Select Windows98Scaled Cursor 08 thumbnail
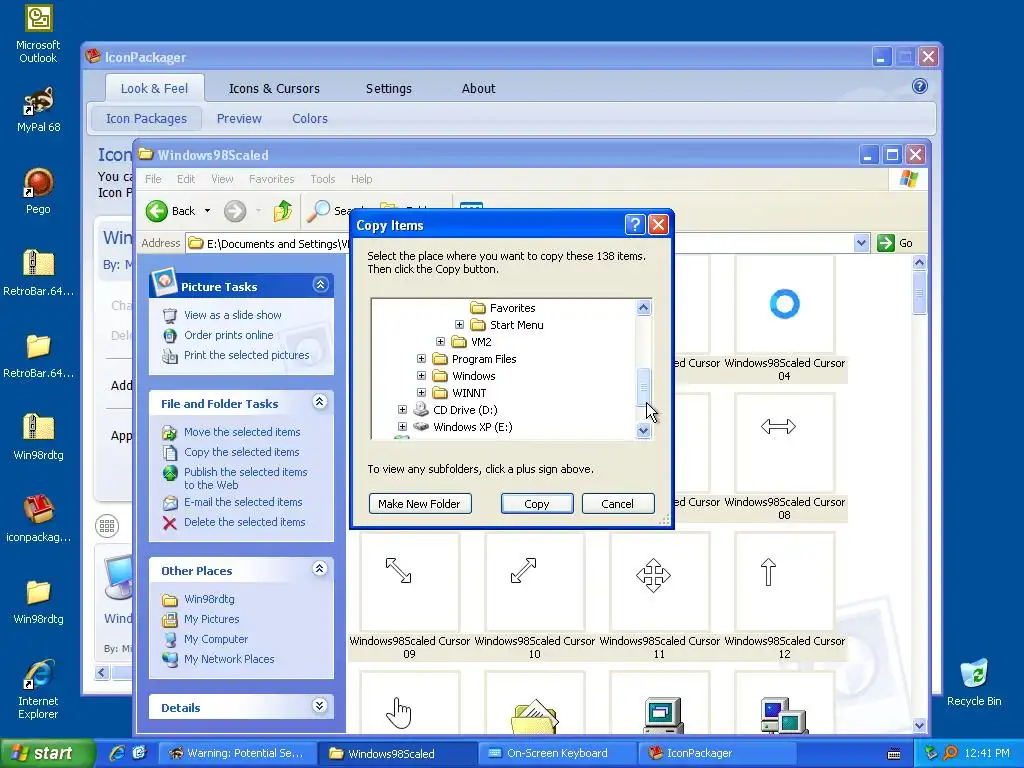This screenshot has width=1024, height=768. coord(784,443)
